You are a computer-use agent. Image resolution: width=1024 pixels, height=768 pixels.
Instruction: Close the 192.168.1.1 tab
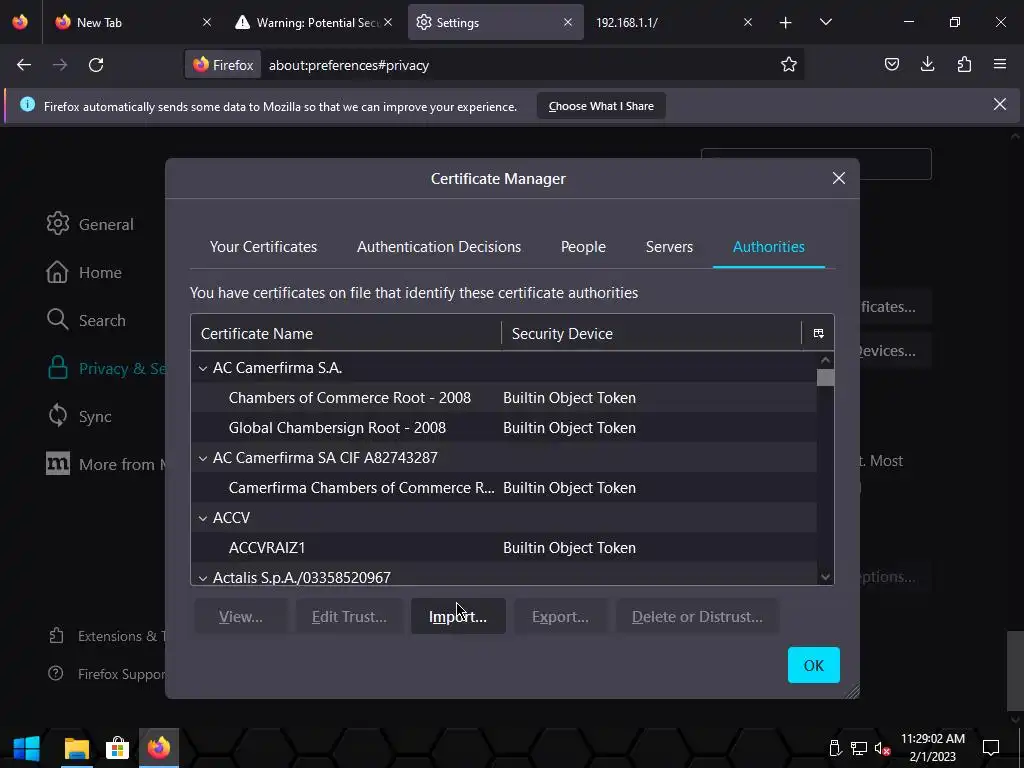(748, 22)
